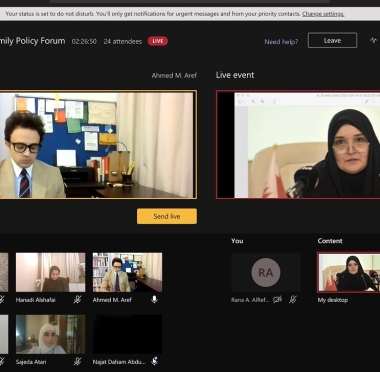Click the Ahmed M. Aref label above queue preview
The image size is (380, 372).
174,76
